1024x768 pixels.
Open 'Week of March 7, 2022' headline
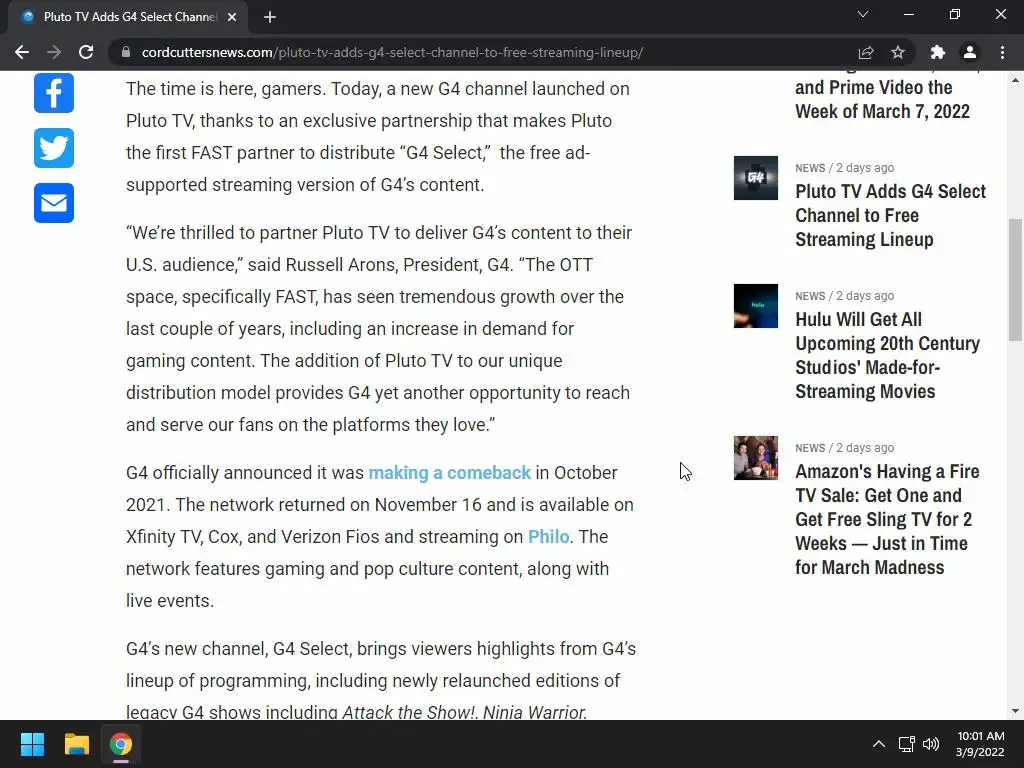[882, 99]
